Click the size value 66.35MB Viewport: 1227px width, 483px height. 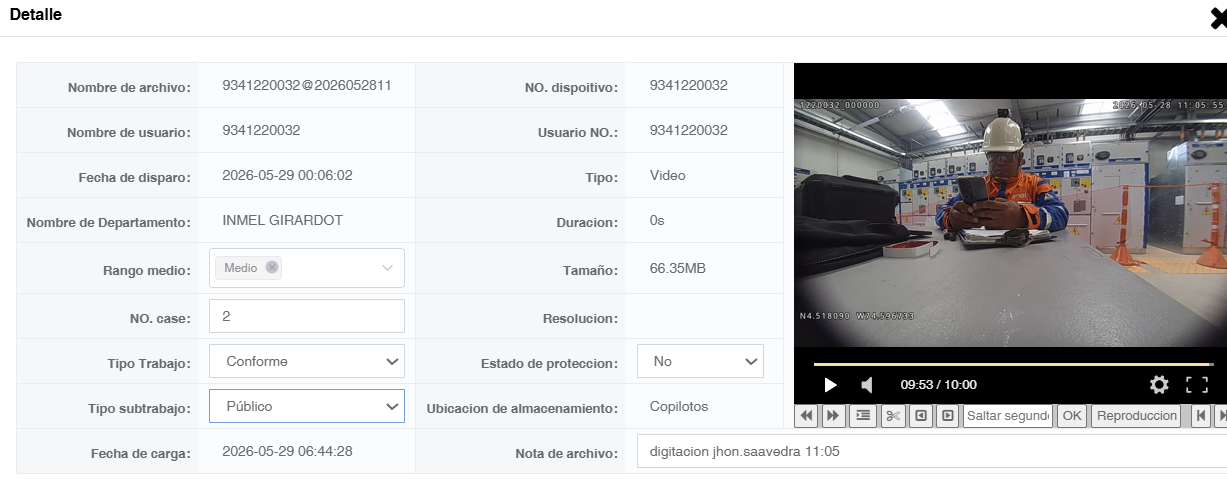679,268
